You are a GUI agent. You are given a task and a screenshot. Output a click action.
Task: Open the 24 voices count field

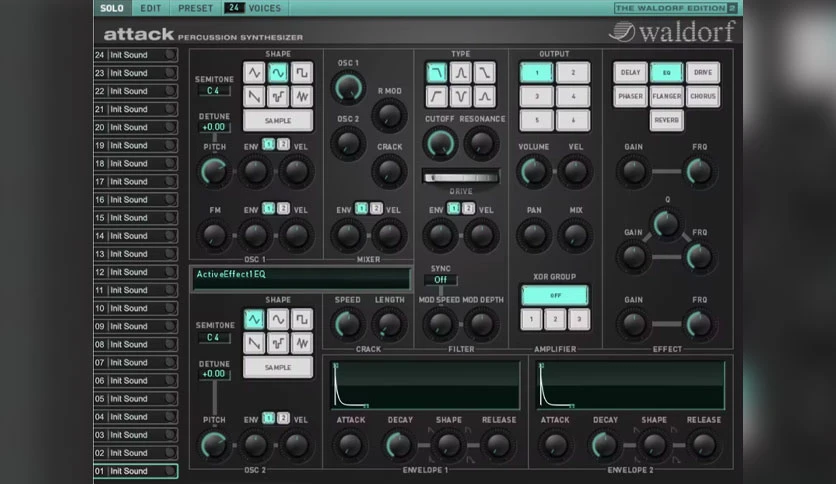[234, 8]
